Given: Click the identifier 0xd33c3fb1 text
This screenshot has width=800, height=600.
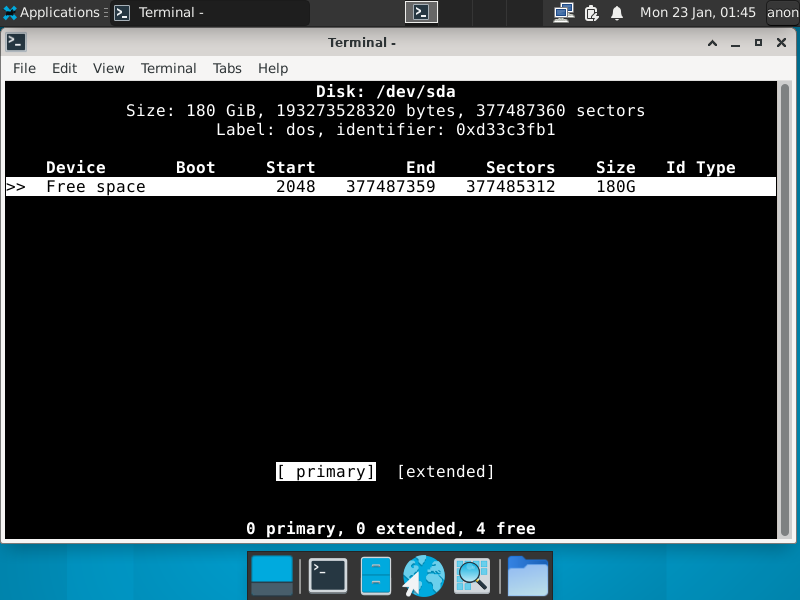Looking at the screenshot, I should 506,130.
